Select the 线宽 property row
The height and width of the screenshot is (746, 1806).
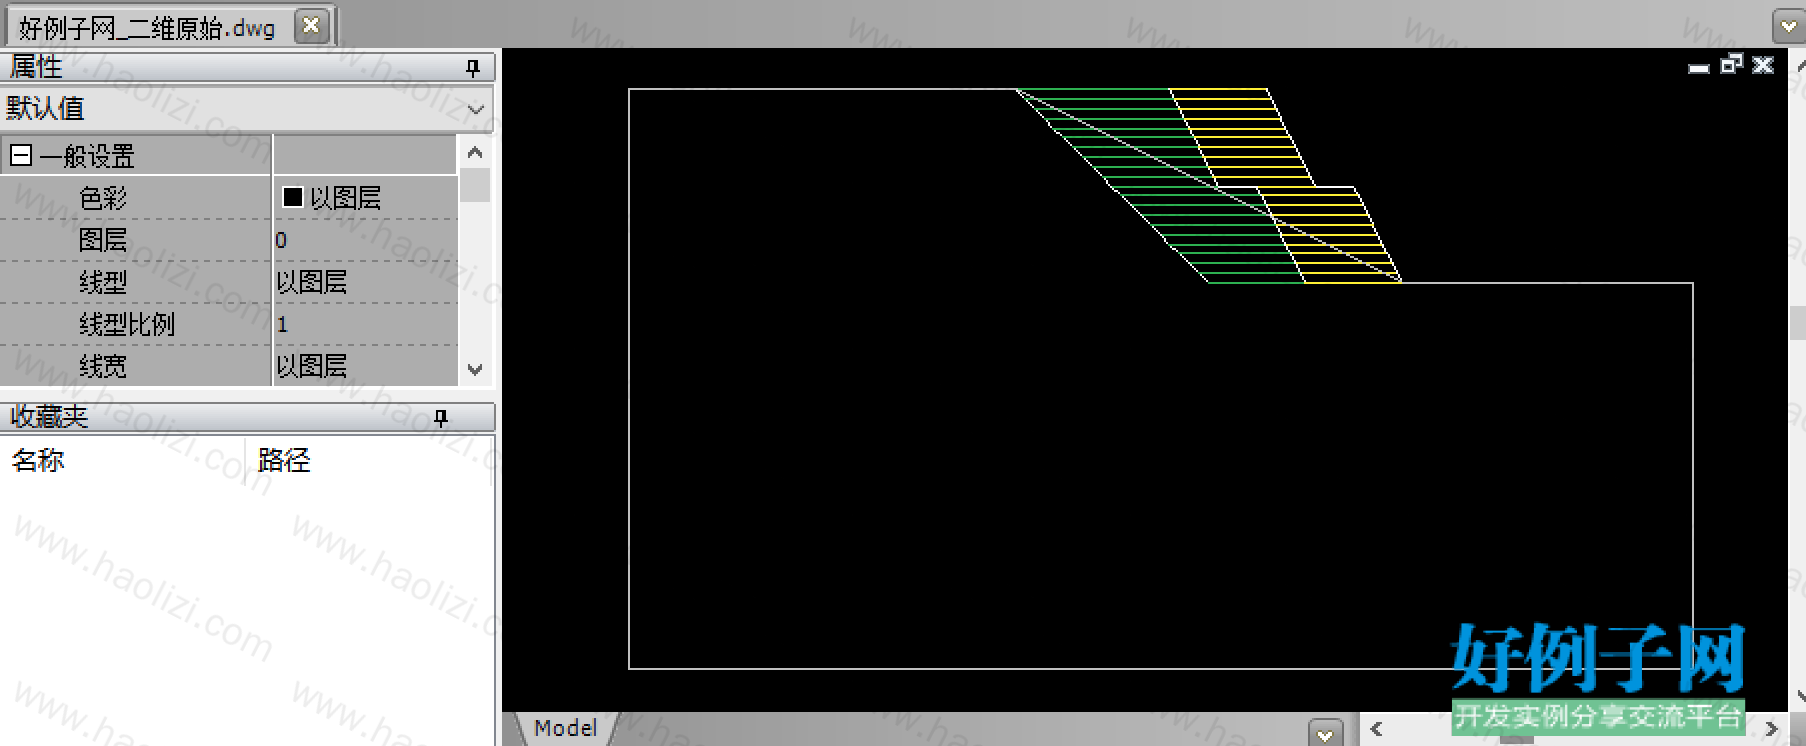point(230,366)
